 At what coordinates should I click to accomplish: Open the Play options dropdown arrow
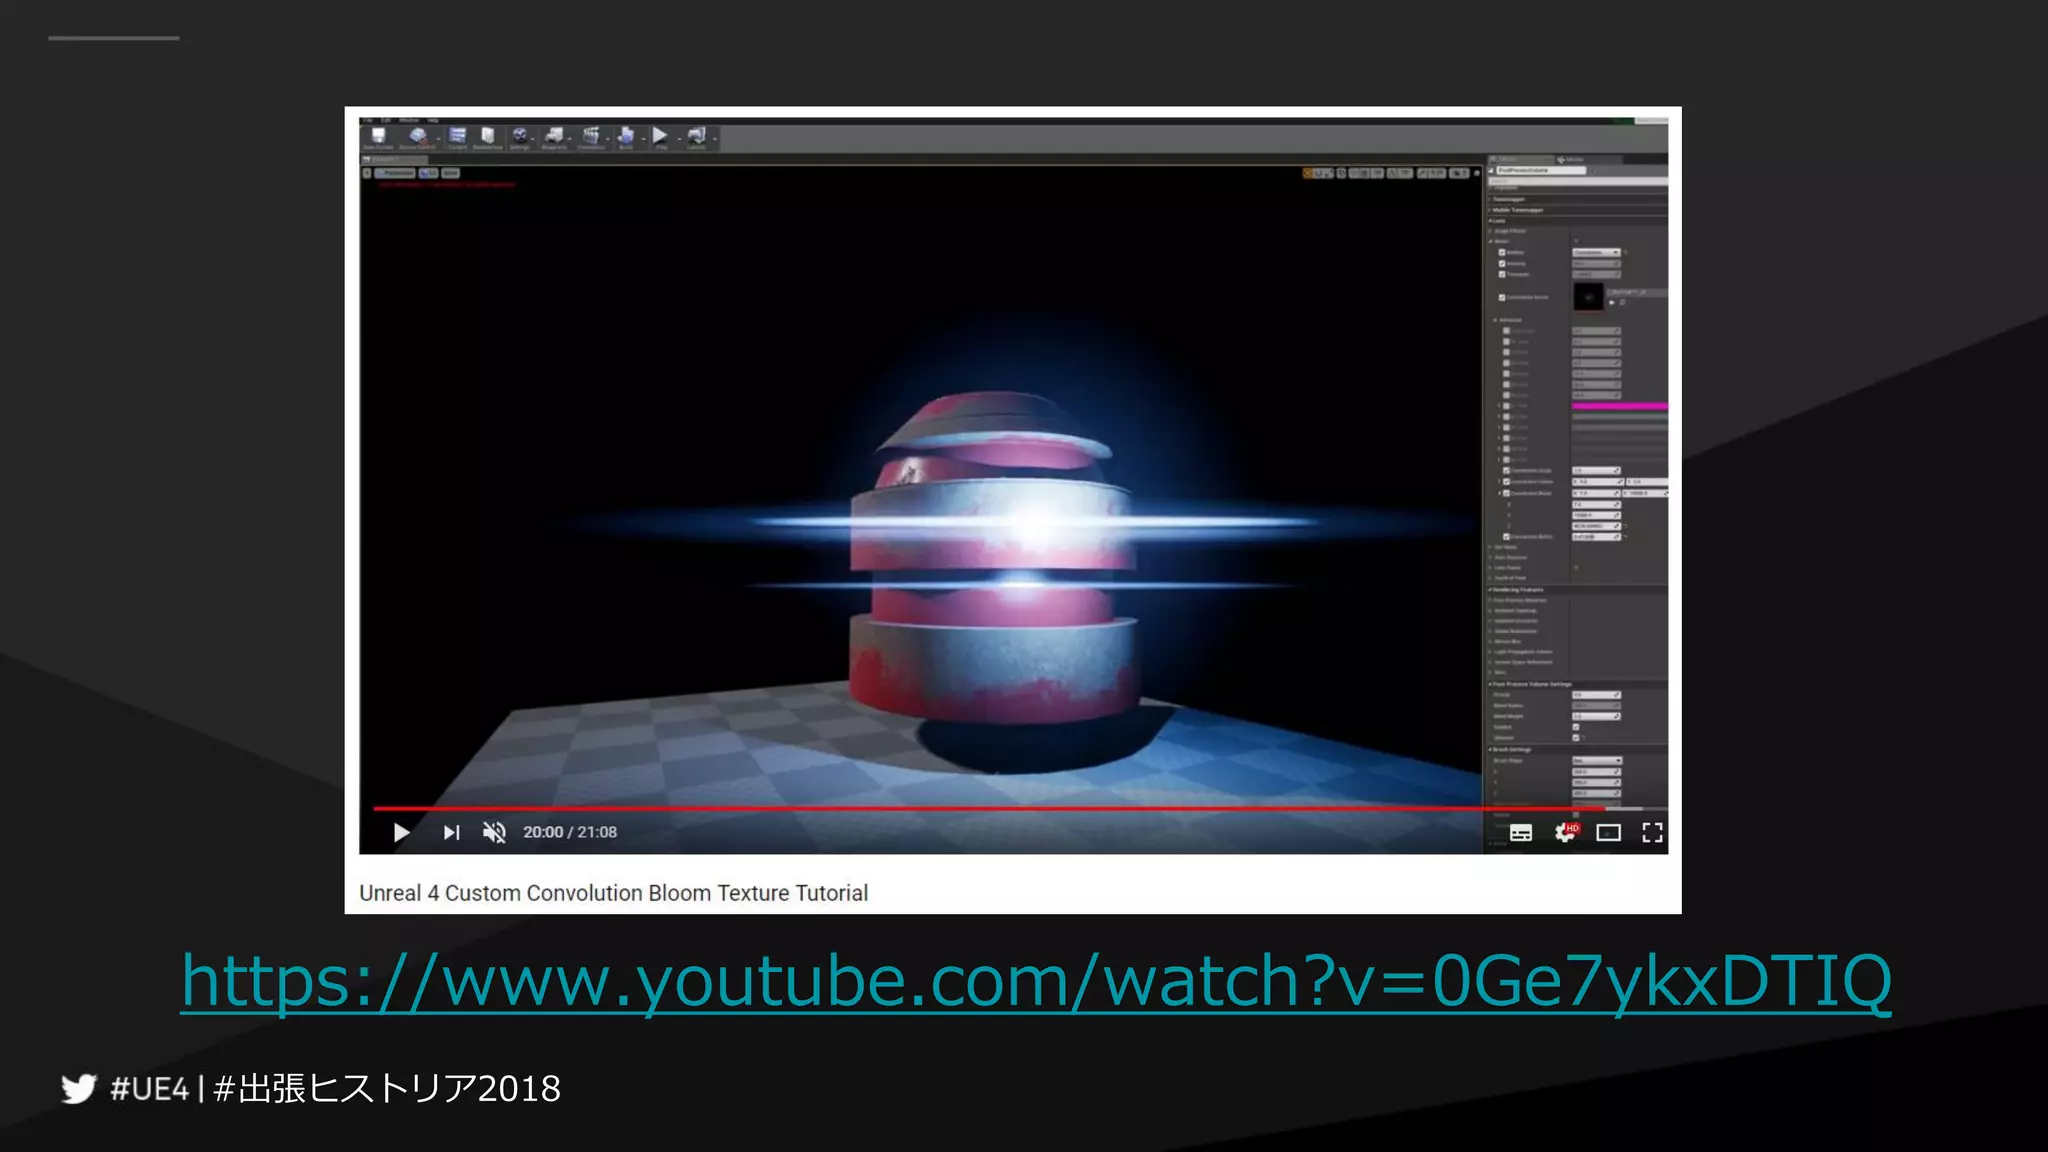(677, 138)
